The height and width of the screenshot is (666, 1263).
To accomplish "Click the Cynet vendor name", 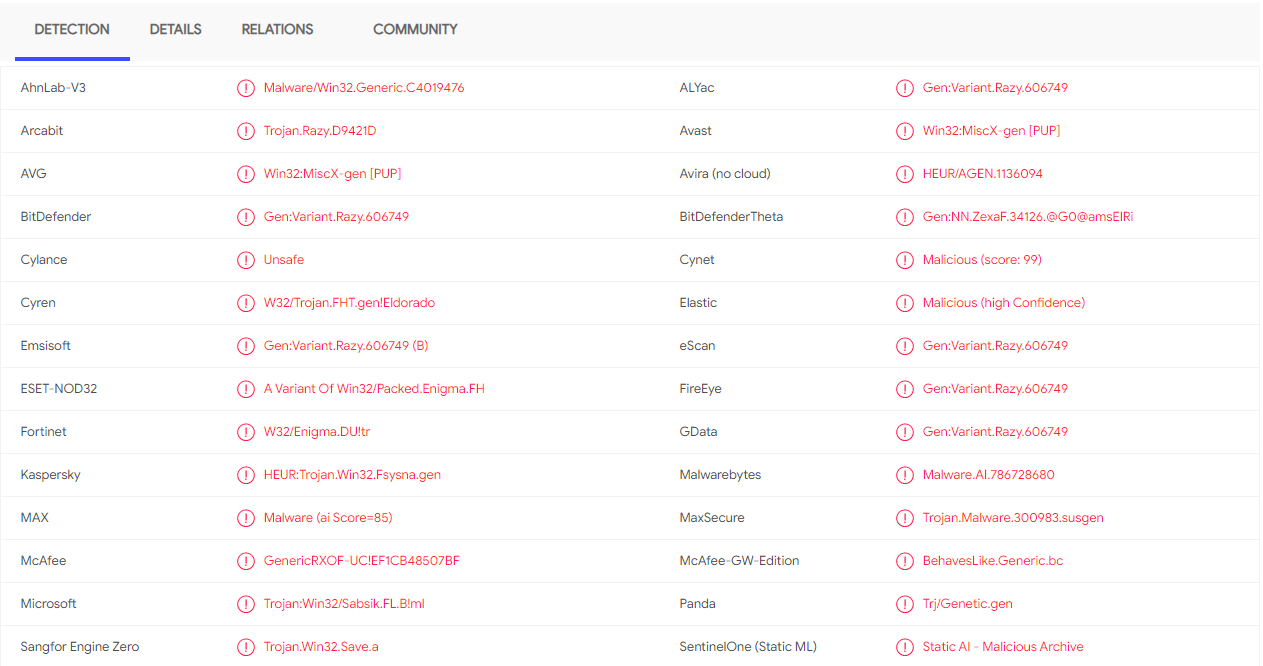I will [697, 260].
